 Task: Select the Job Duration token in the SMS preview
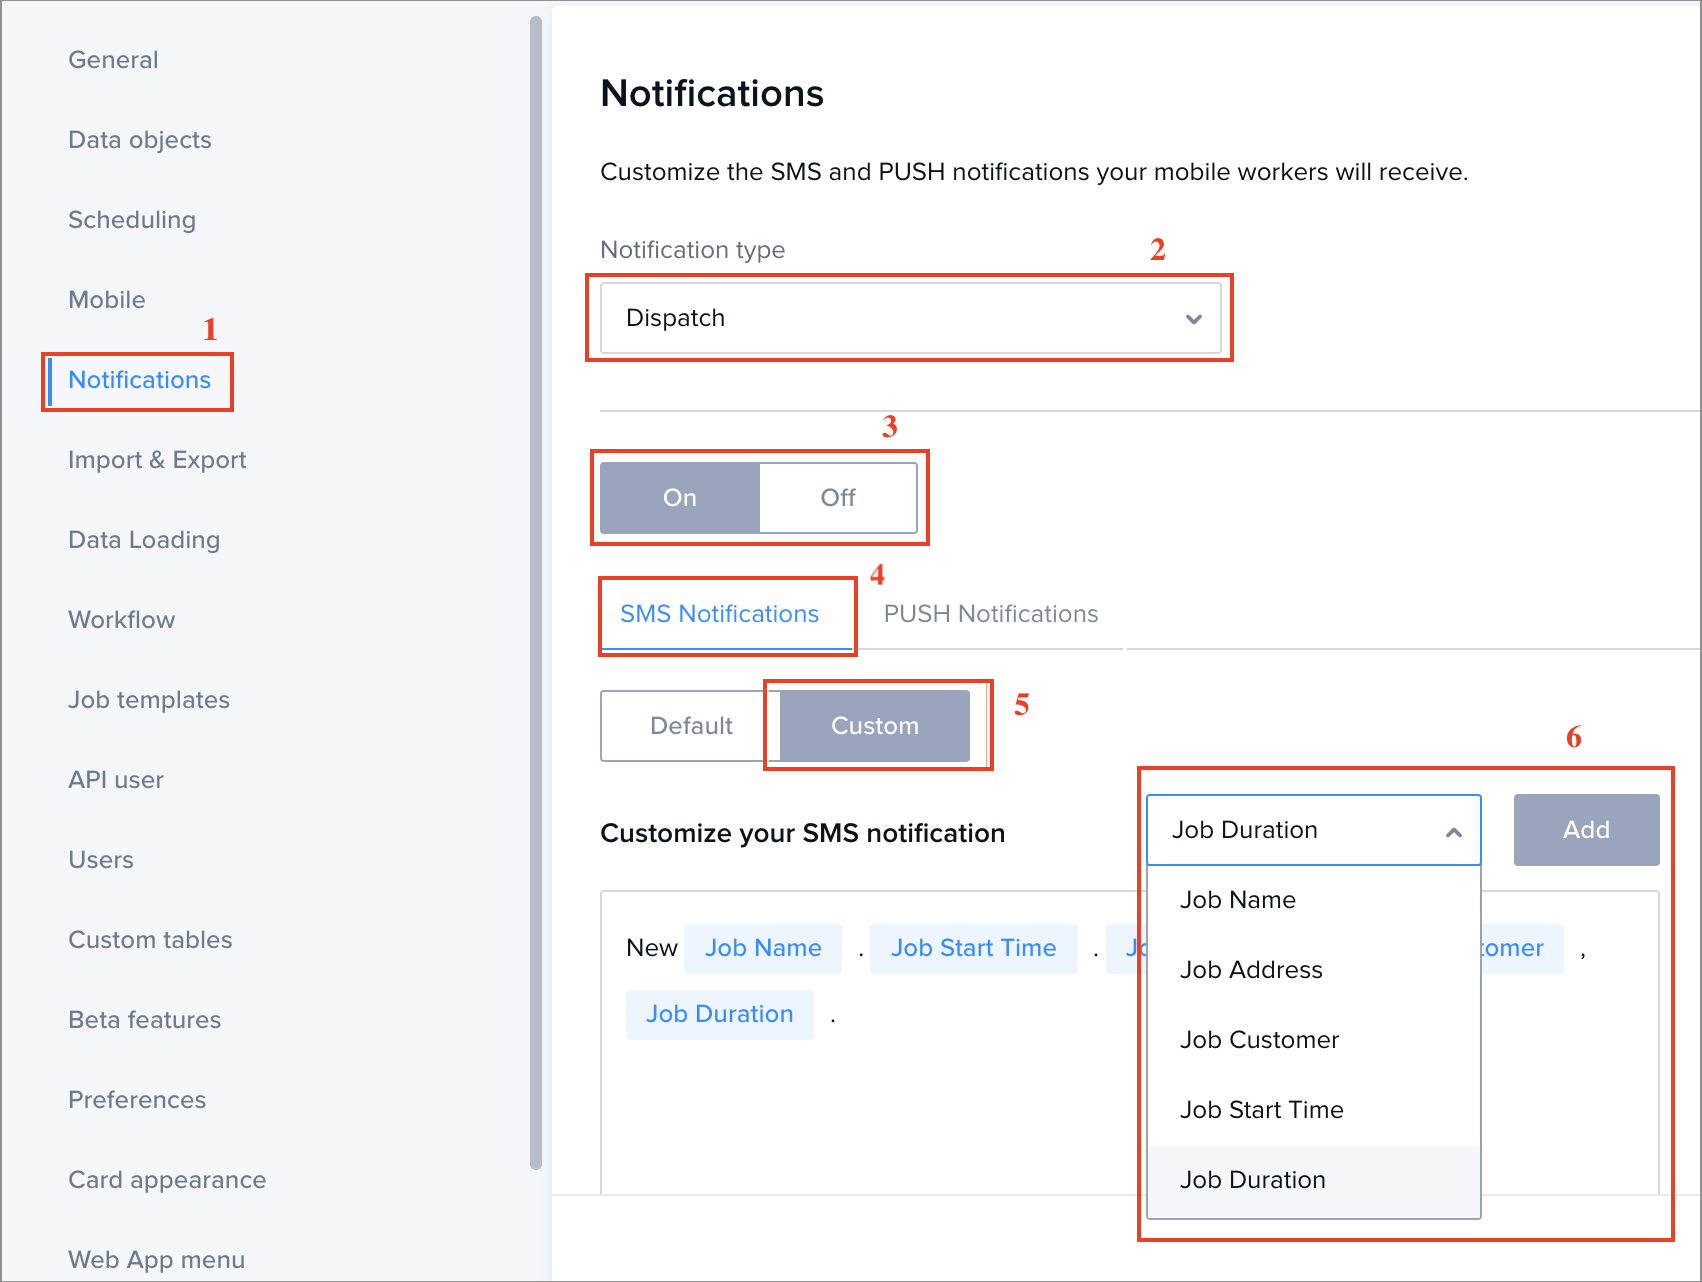click(x=719, y=1013)
